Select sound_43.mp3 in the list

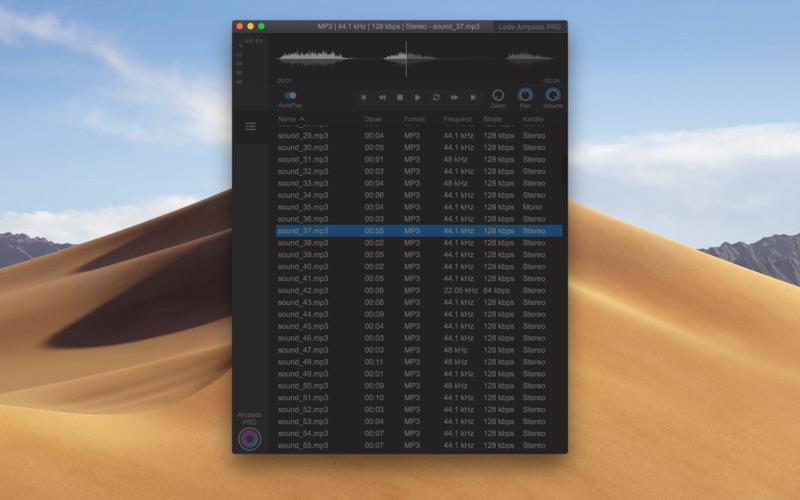[419, 302]
